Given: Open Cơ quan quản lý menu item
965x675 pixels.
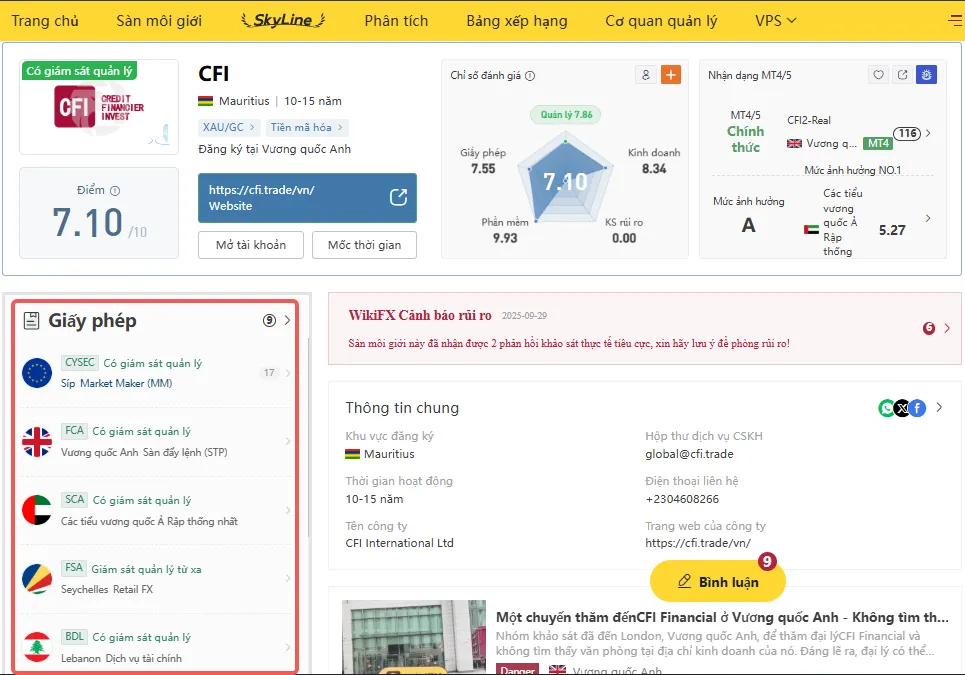Looking at the screenshot, I should (661, 20).
